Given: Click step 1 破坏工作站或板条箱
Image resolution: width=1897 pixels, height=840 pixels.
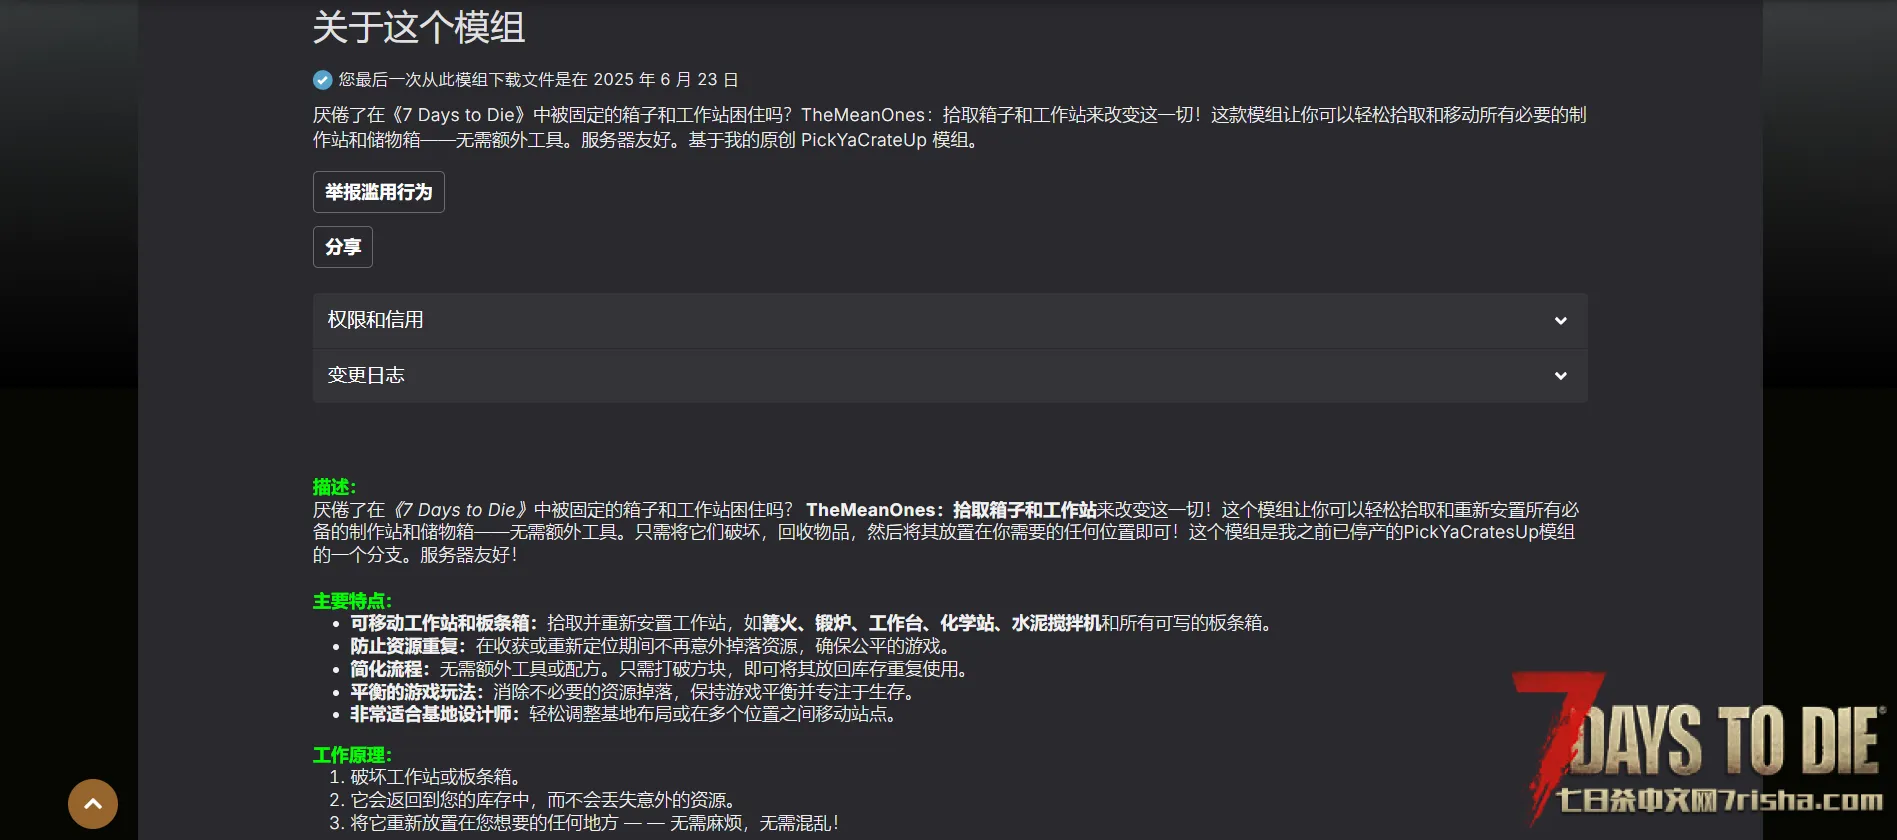Looking at the screenshot, I should [436, 777].
